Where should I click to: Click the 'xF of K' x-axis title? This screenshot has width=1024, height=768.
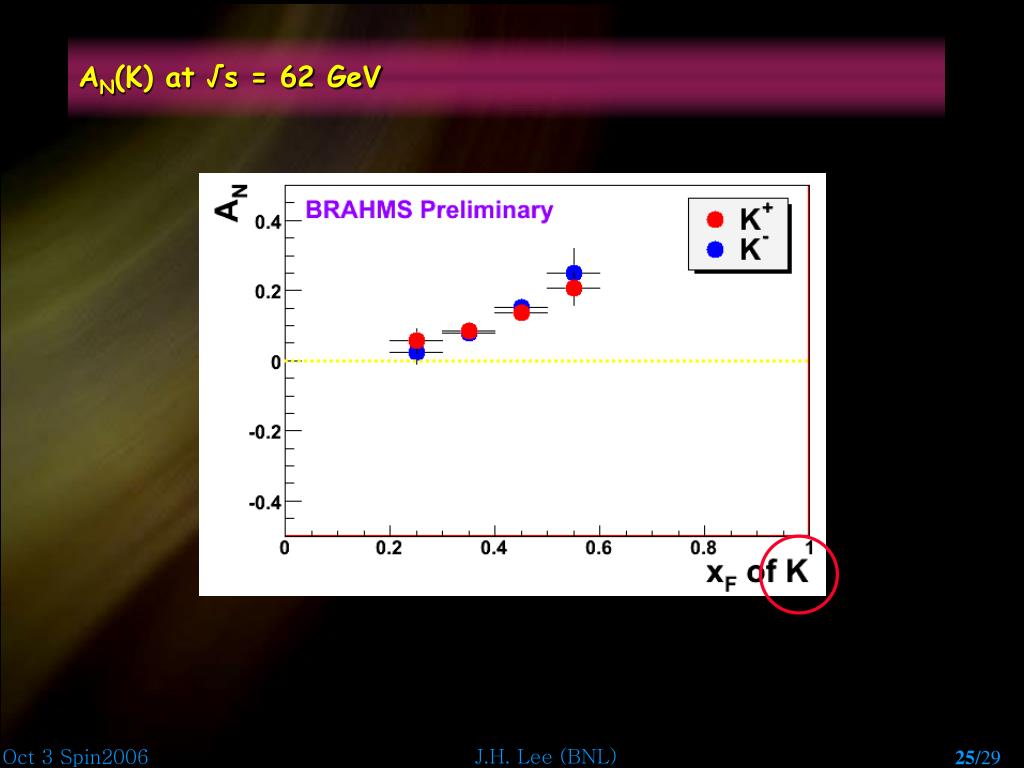[758, 575]
